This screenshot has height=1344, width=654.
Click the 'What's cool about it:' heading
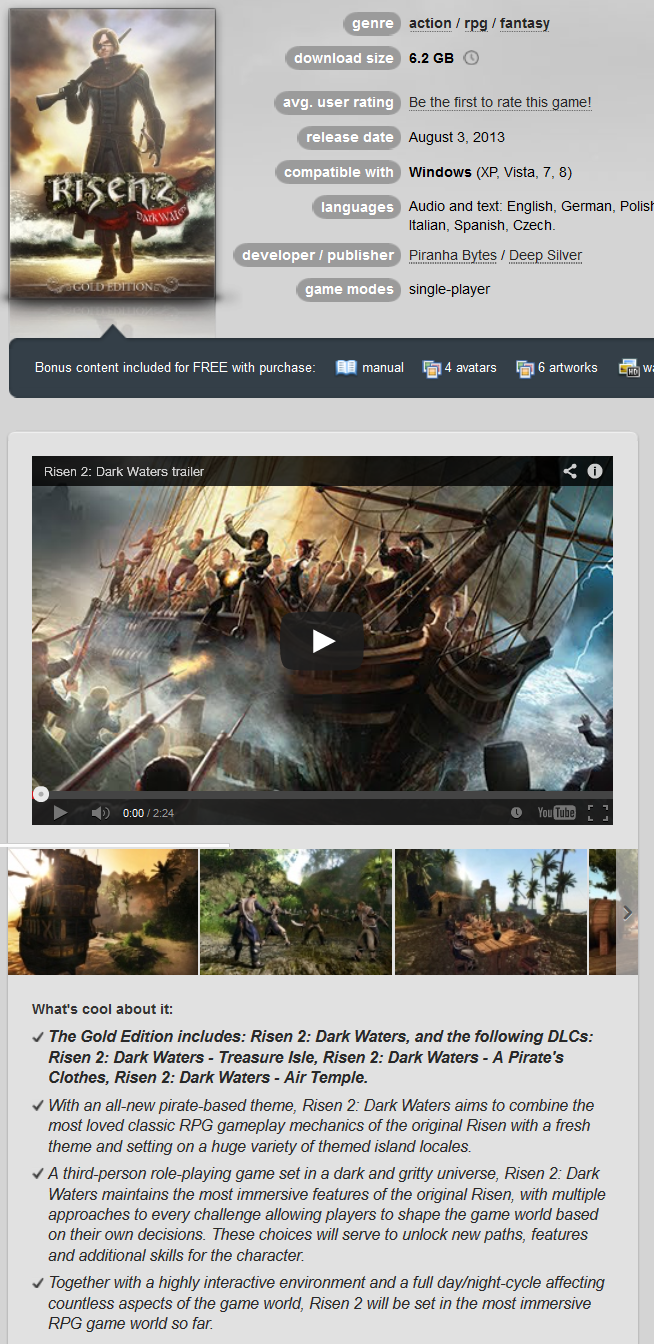tap(102, 1009)
